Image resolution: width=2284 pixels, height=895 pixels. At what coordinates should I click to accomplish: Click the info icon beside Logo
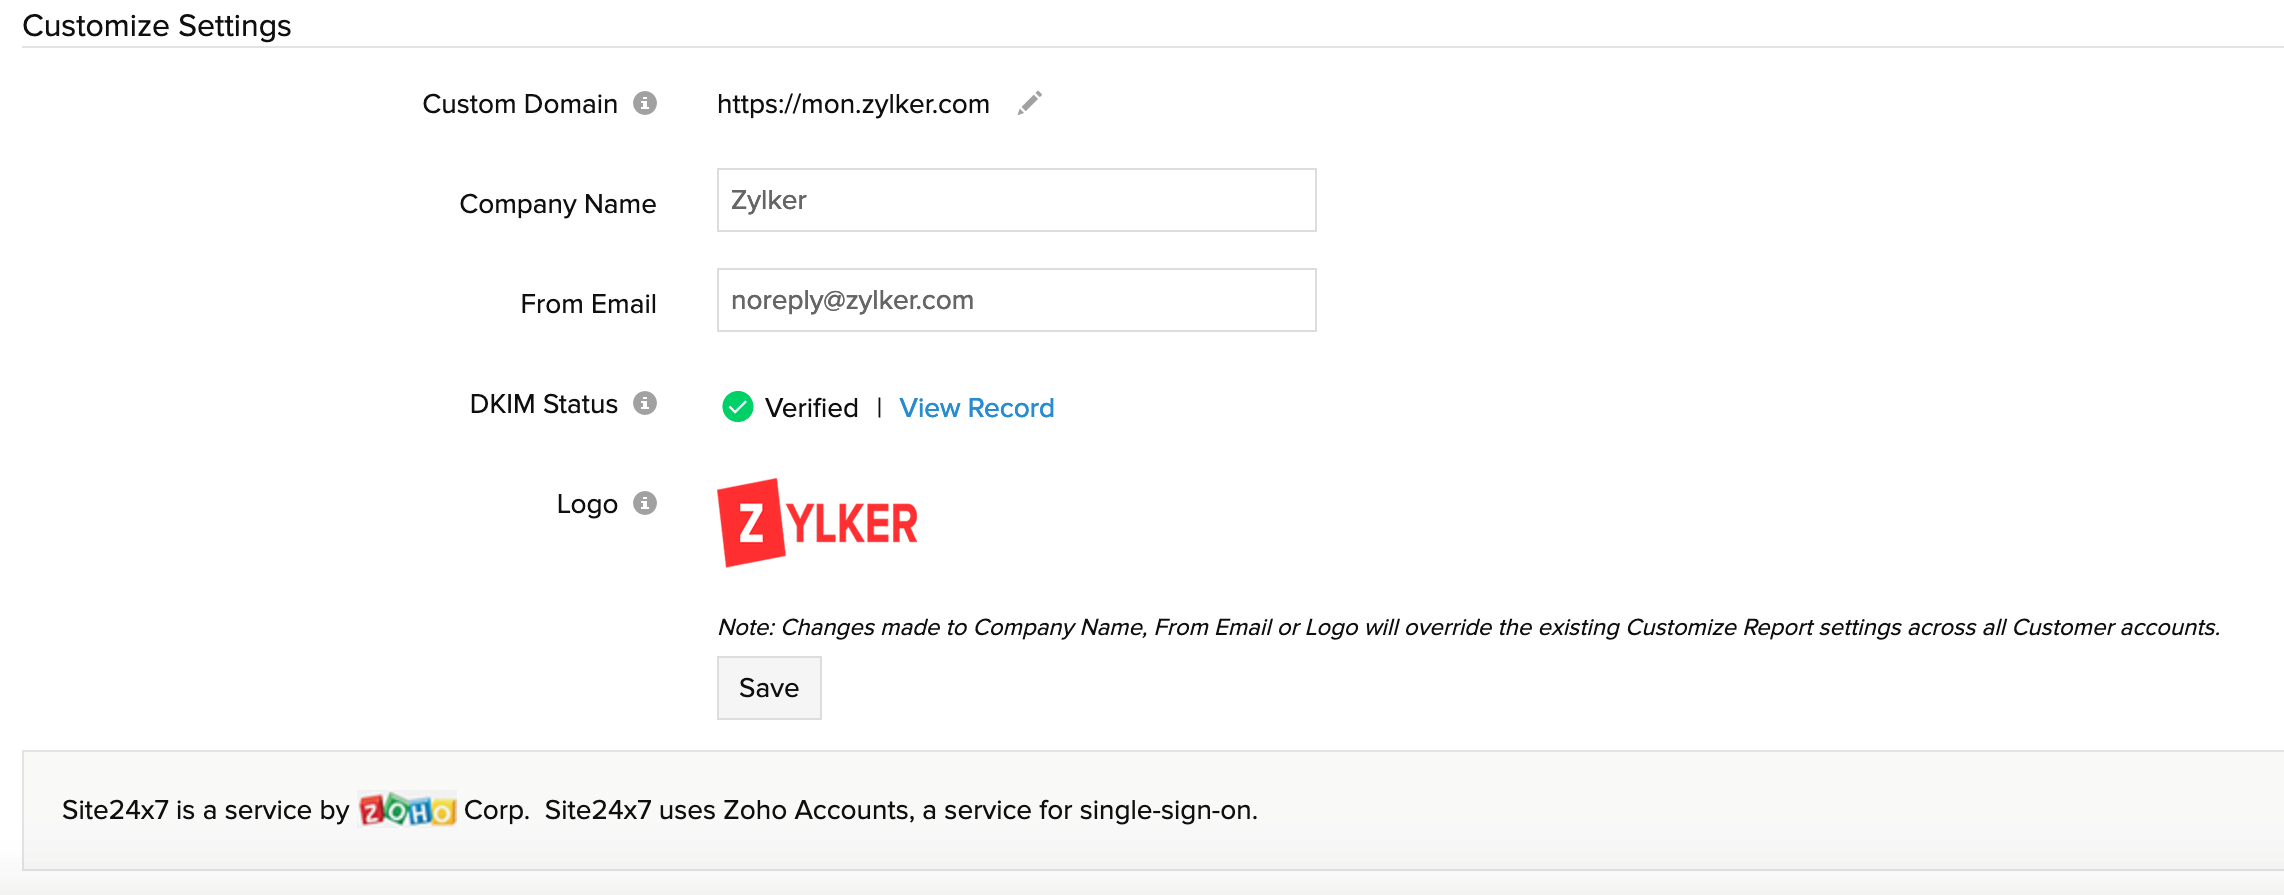tap(645, 503)
